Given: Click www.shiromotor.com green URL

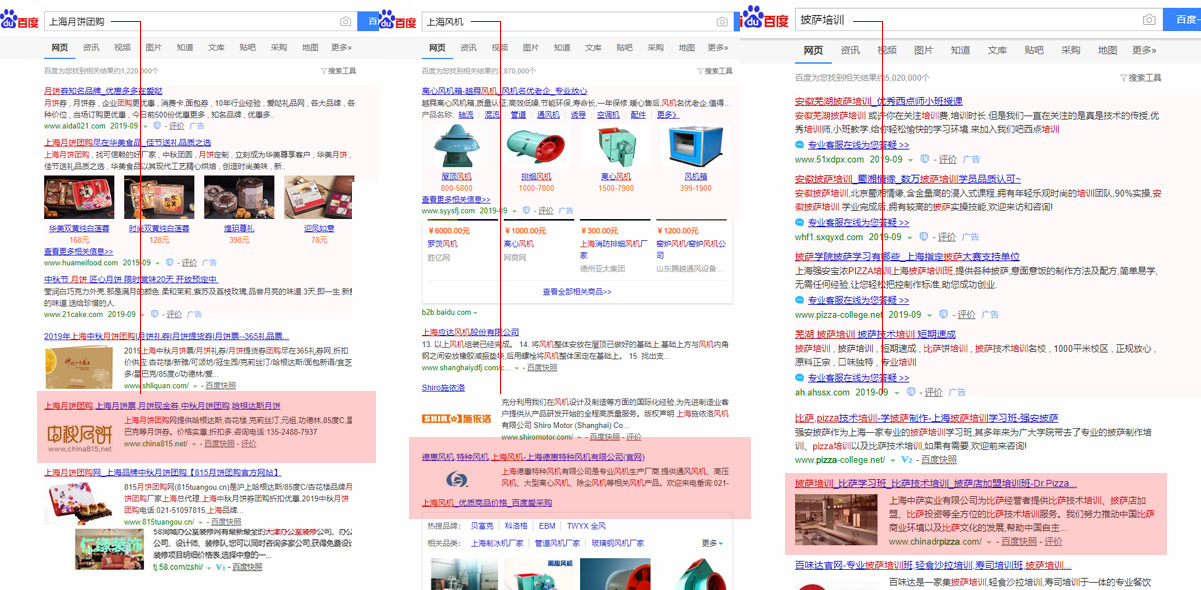Looking at the screenshot, I should click(x=539, y=437).
